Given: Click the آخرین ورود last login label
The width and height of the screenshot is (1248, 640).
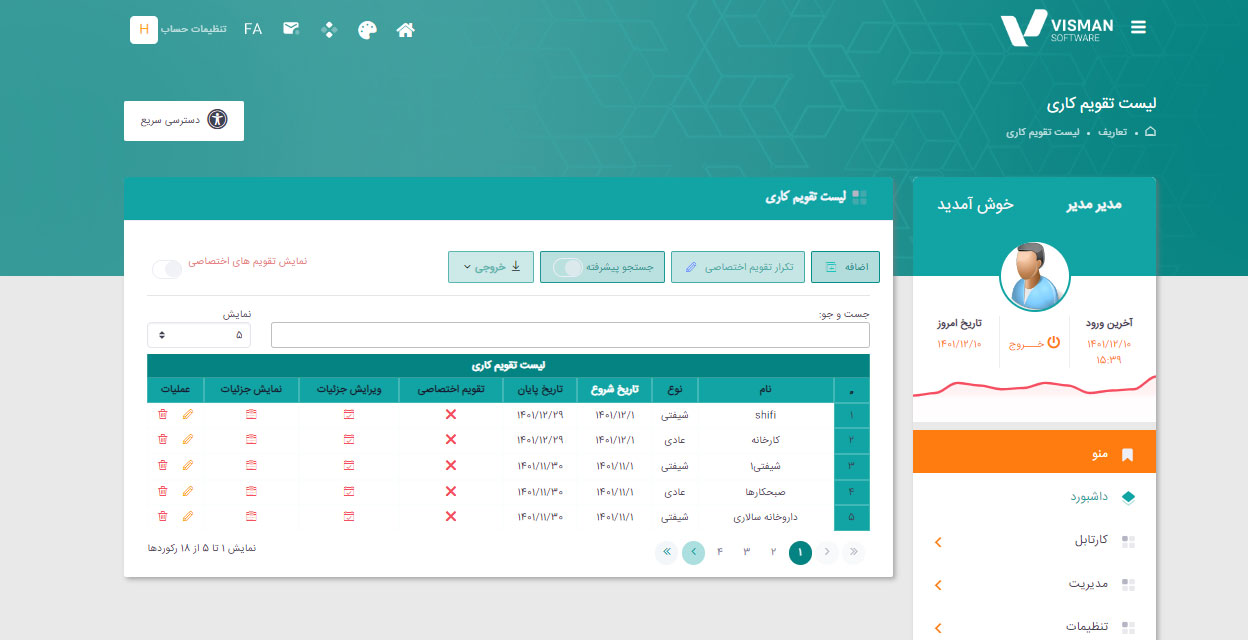Looking at the screenshot, I should (x=1108, y=323).
